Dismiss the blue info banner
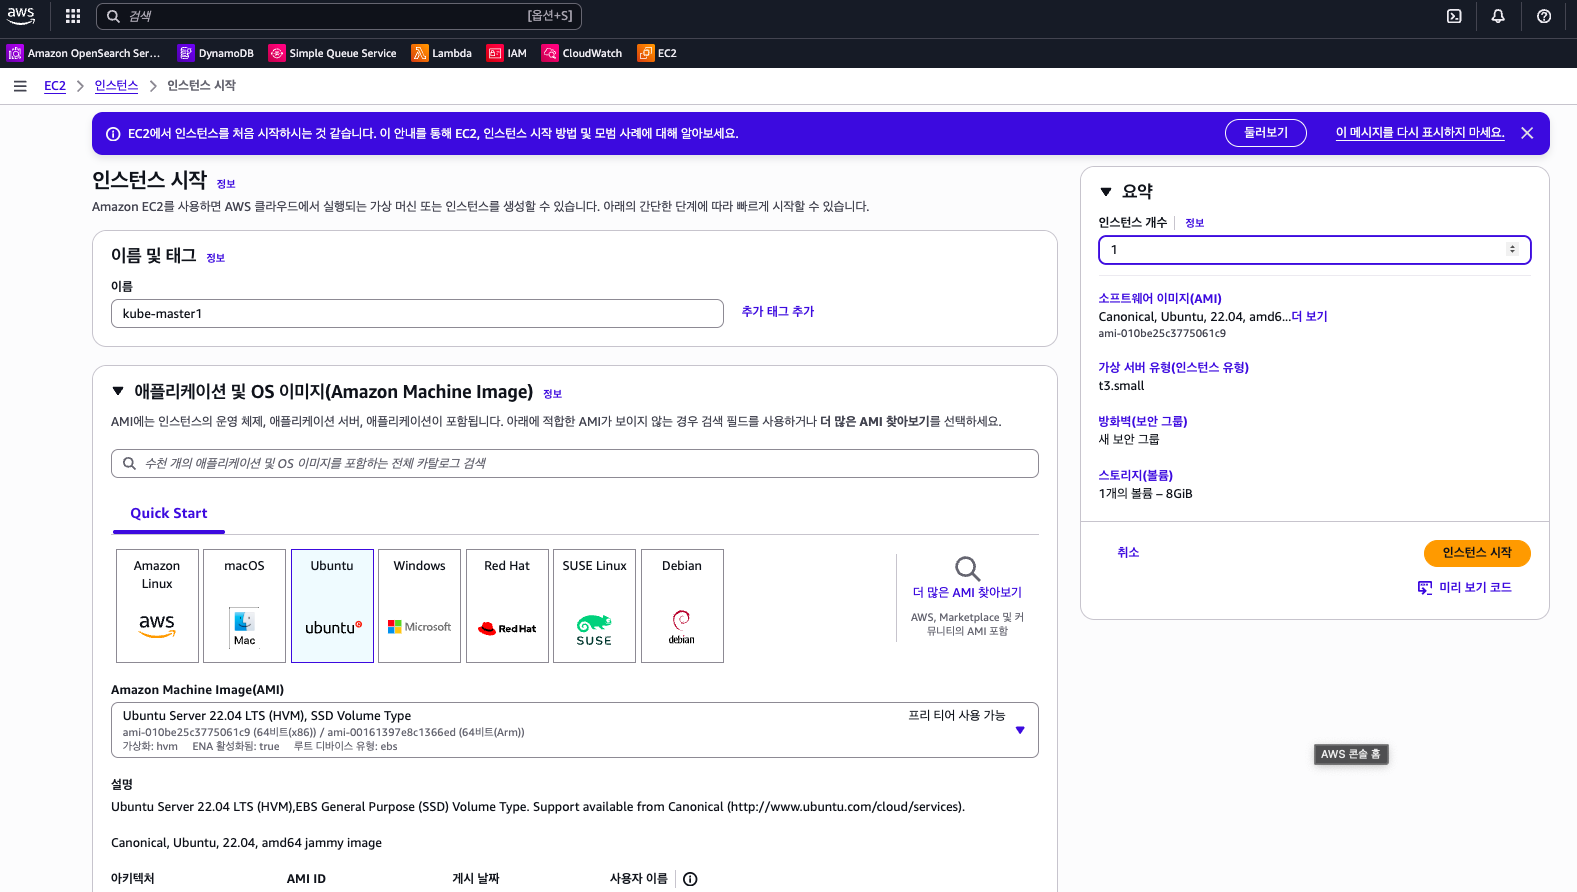Image resolution: width=1577 pixels, height=892 pixels. pyautogui.click(x=1527, y=133)
